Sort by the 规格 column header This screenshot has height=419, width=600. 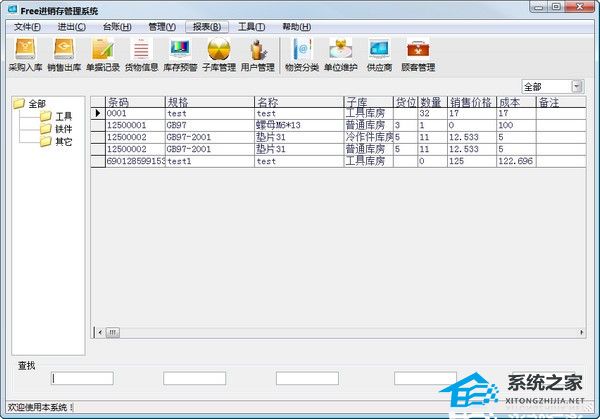point(210,102)
